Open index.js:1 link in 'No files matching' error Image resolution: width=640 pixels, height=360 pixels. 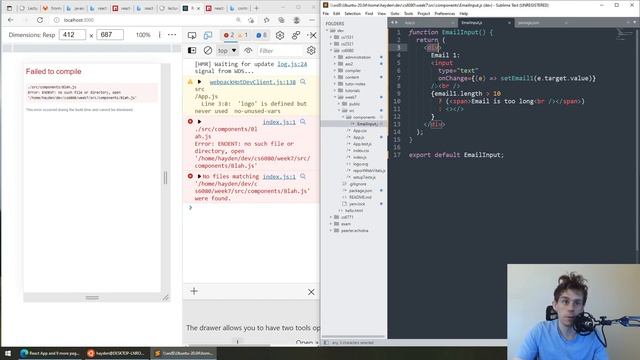pyautogui.click(x=279, y=177)
